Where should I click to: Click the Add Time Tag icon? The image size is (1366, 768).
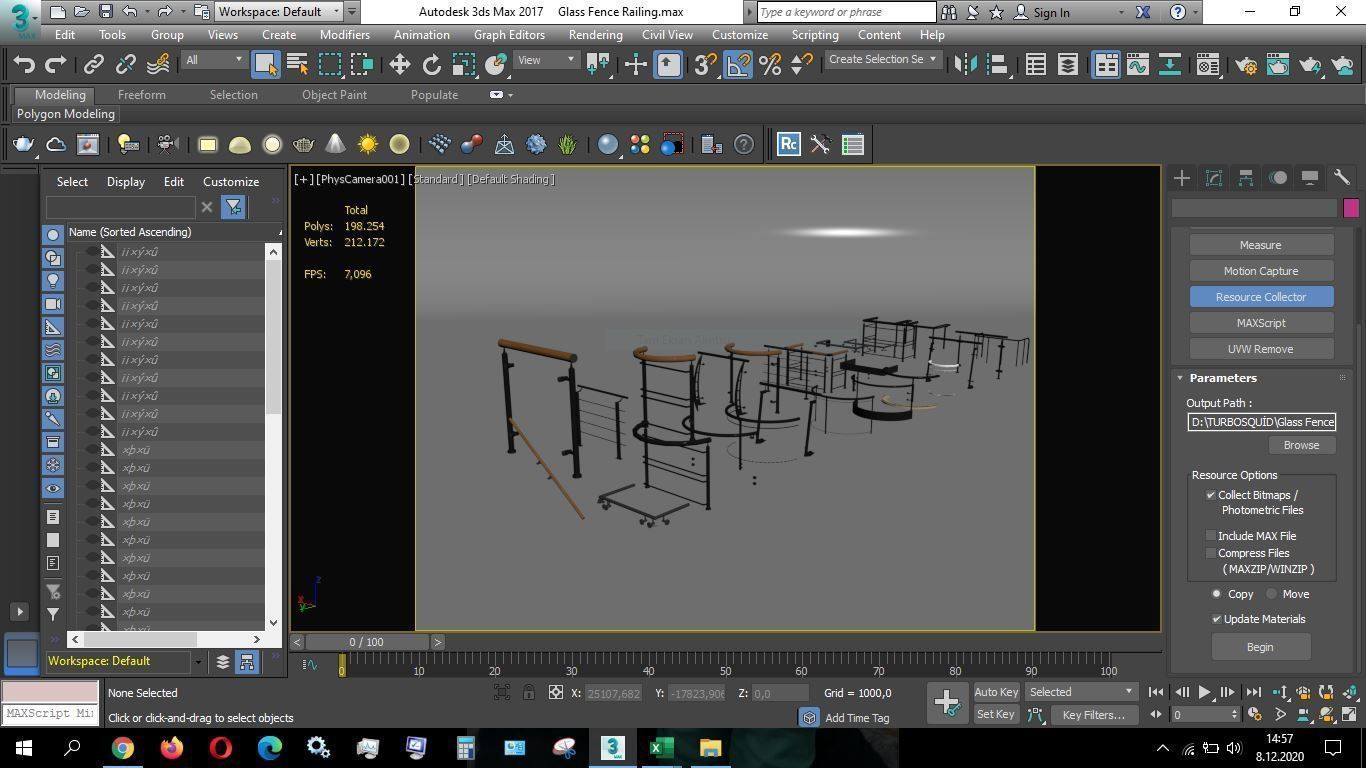coord(809,717)
